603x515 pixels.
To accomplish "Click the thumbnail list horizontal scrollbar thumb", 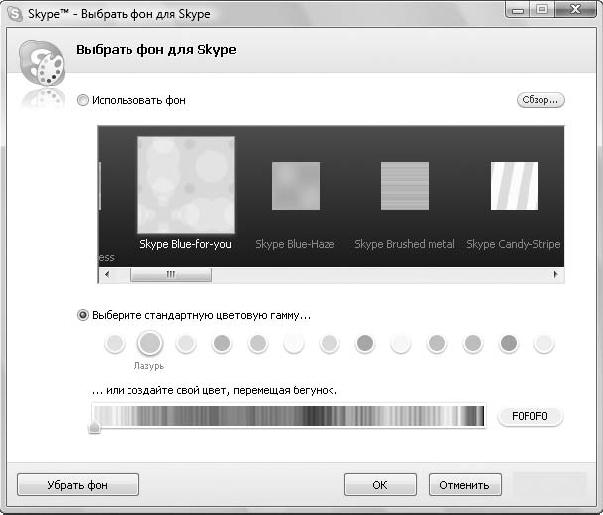I will 169,274.
